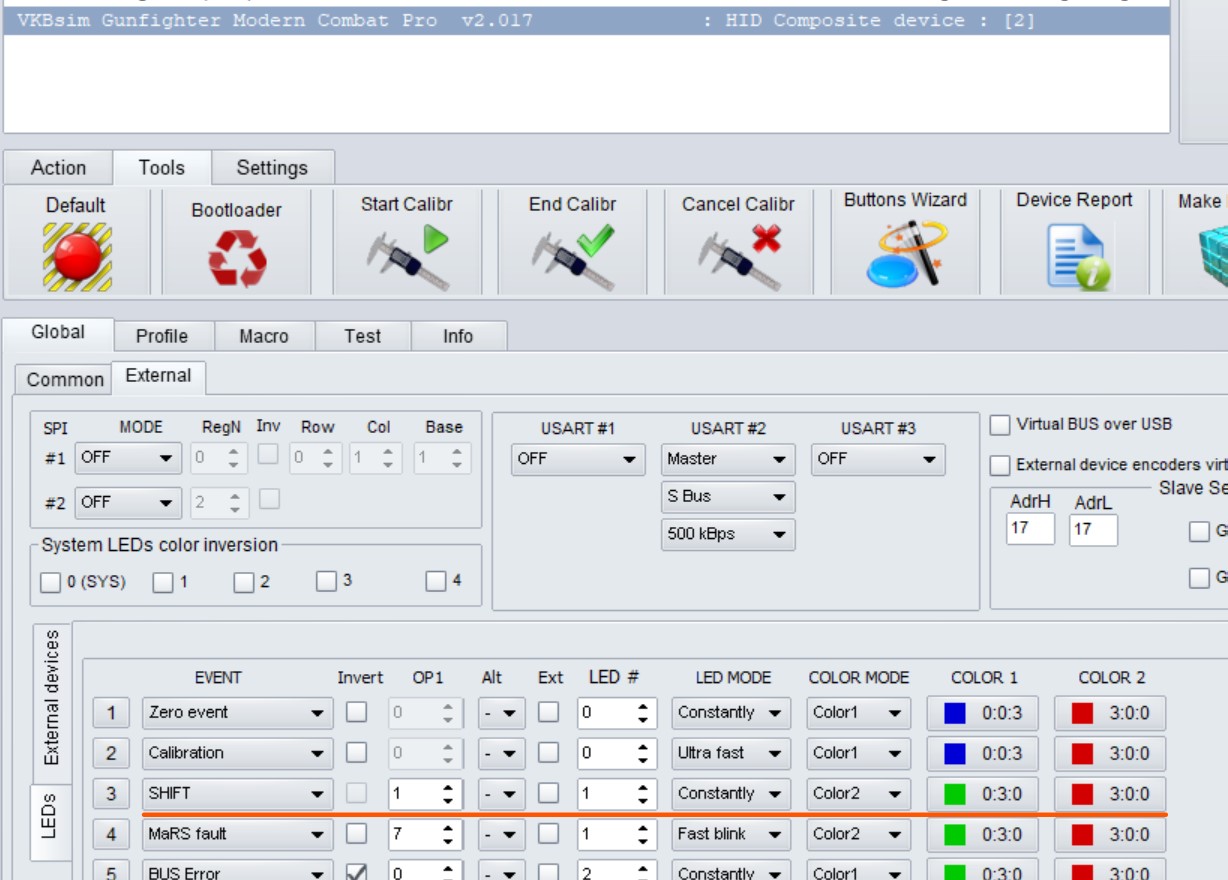
Task: Toggle Invert for Zero event row
Action: 356,712
